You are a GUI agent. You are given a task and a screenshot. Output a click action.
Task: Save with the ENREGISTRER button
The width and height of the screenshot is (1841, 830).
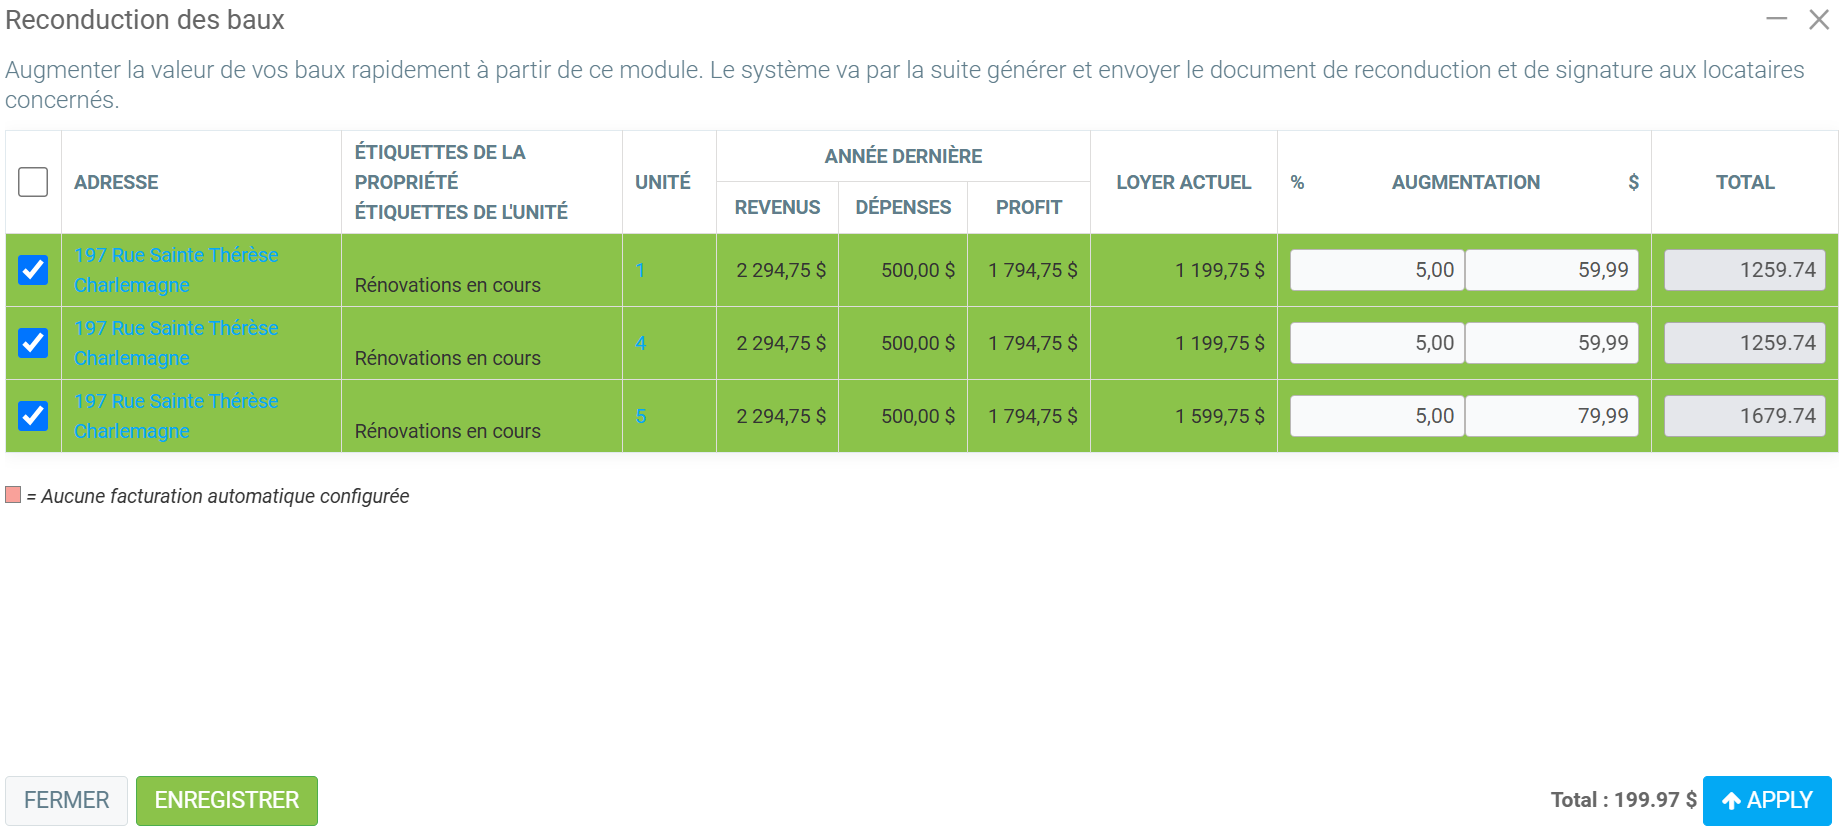click(x=227, y=800)
